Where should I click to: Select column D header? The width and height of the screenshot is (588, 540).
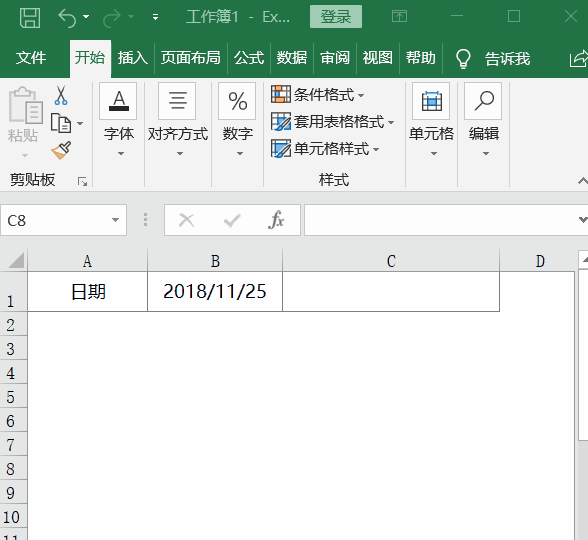click(x=539, y=261)
